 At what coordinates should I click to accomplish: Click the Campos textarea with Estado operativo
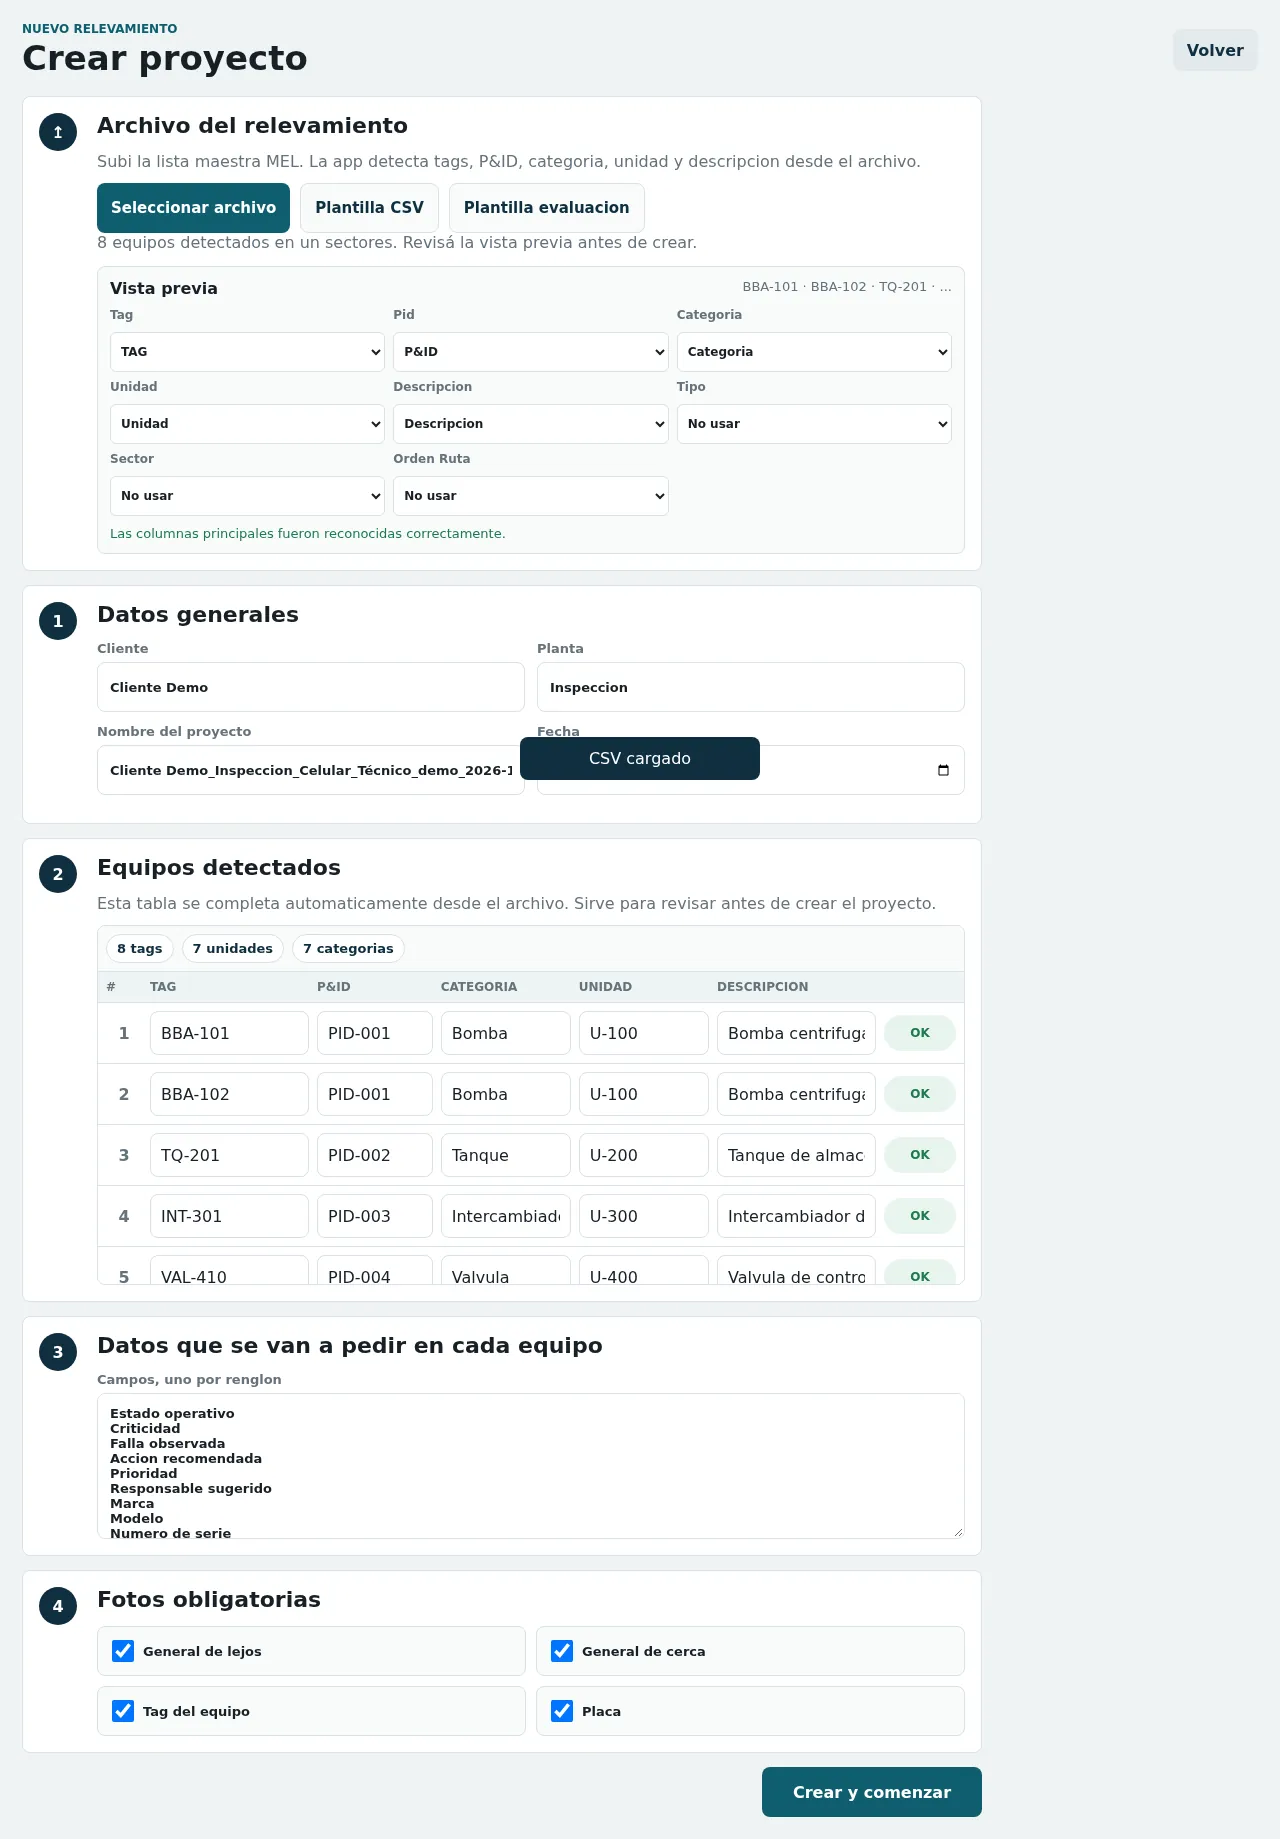point(531,1466)
